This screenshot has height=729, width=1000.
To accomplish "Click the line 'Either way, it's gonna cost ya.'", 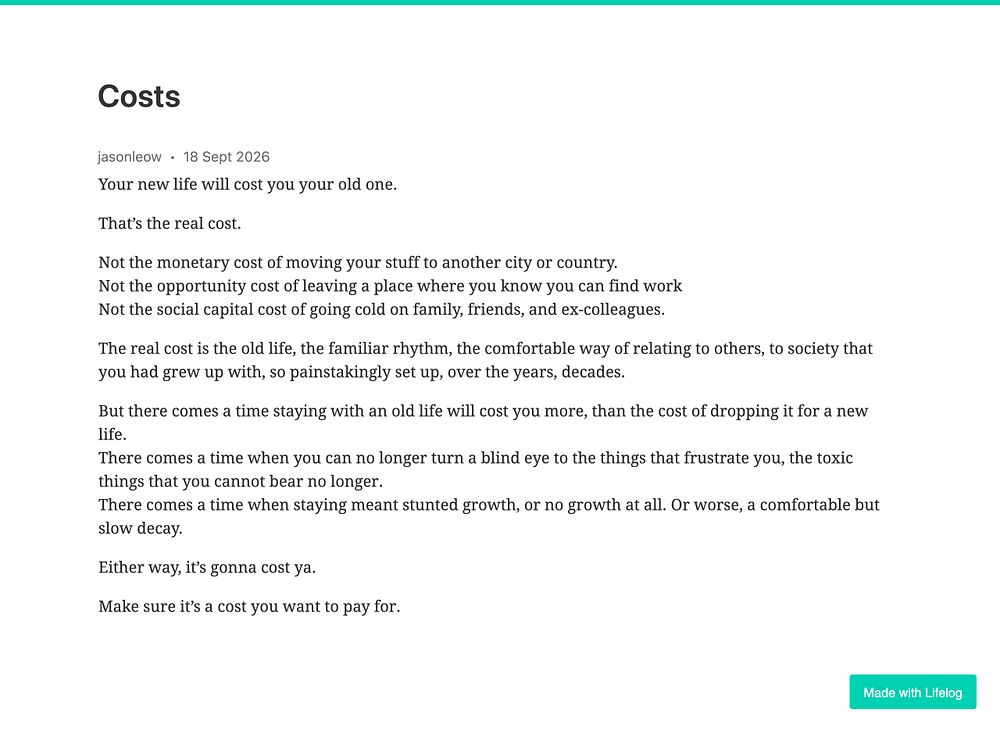I will [x=207, y=568].
